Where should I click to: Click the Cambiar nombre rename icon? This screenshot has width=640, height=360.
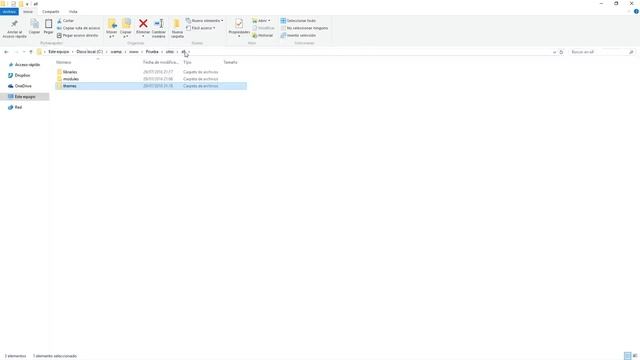[159, 23]
